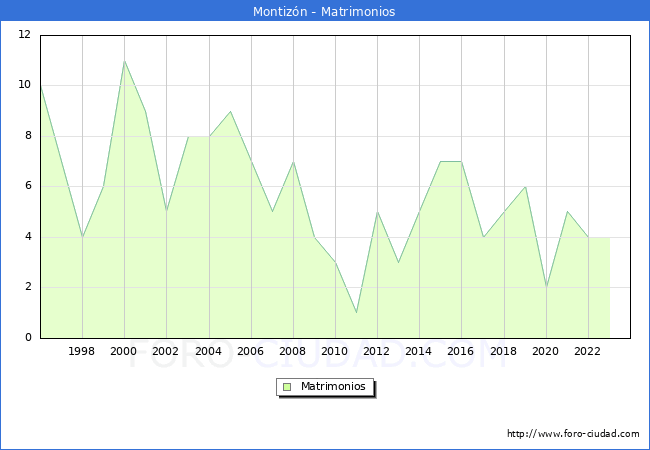The width and height of the screenshot is (650, 450).
Task: Select x-axis label 2002
Action: pos(165,351)
